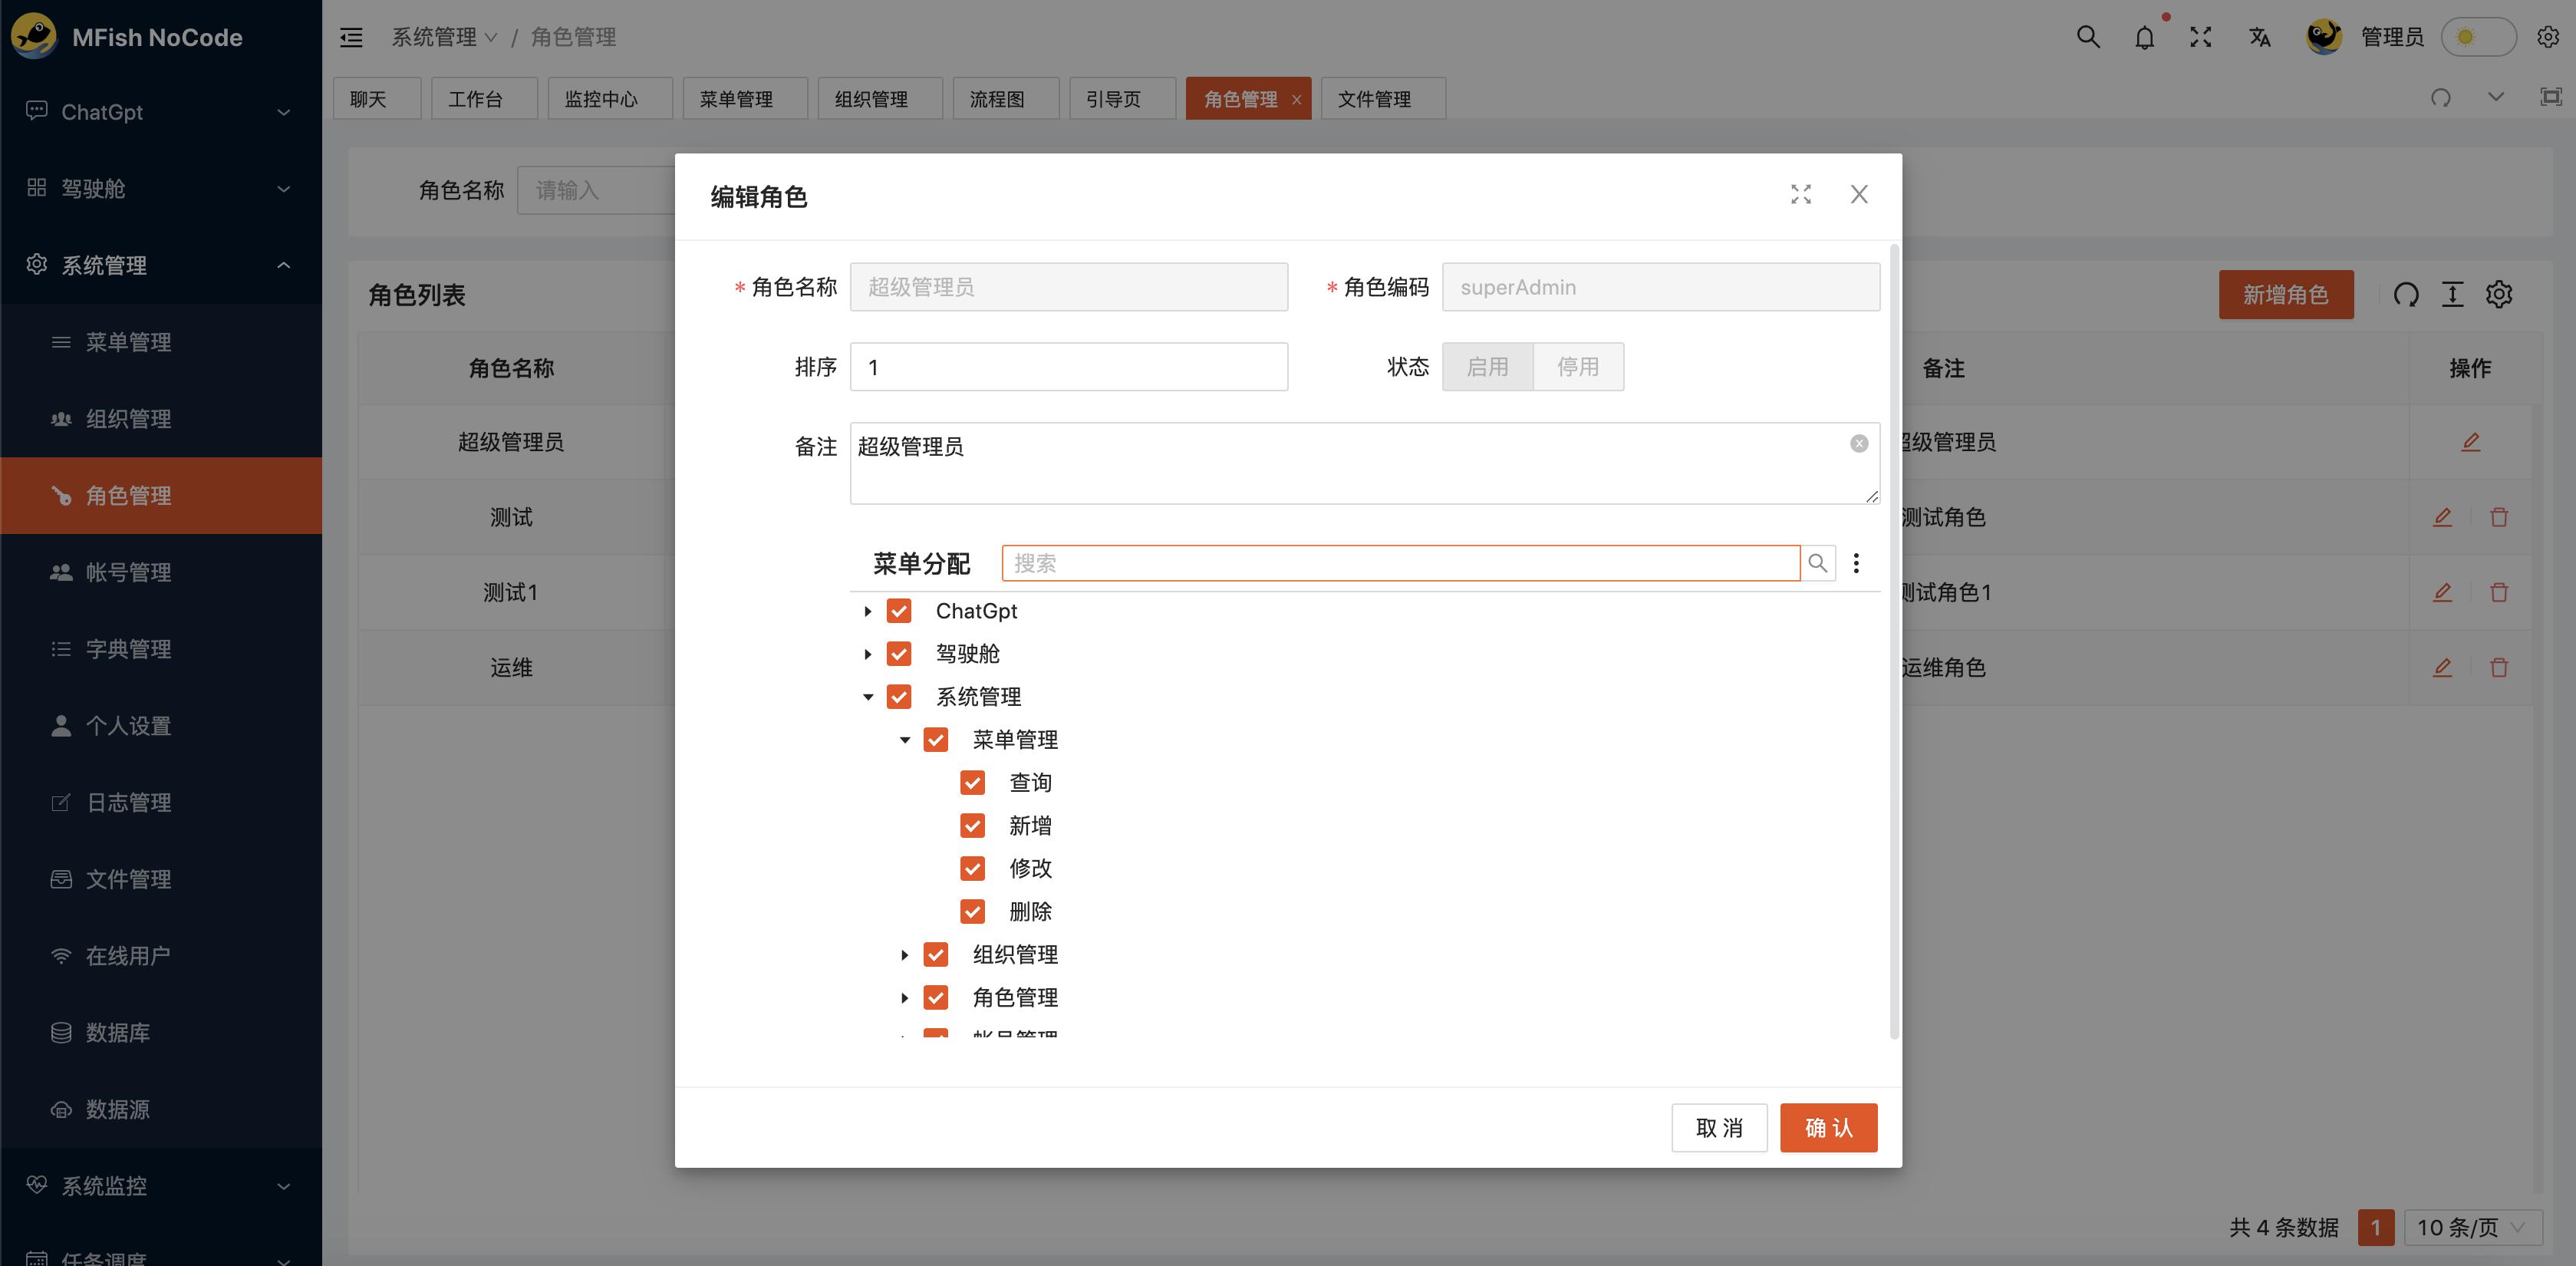Click the edit pencil icon for the 测试 row
The width and height of the screenshot is (2576, 1266).
[x=2441, y=517]
